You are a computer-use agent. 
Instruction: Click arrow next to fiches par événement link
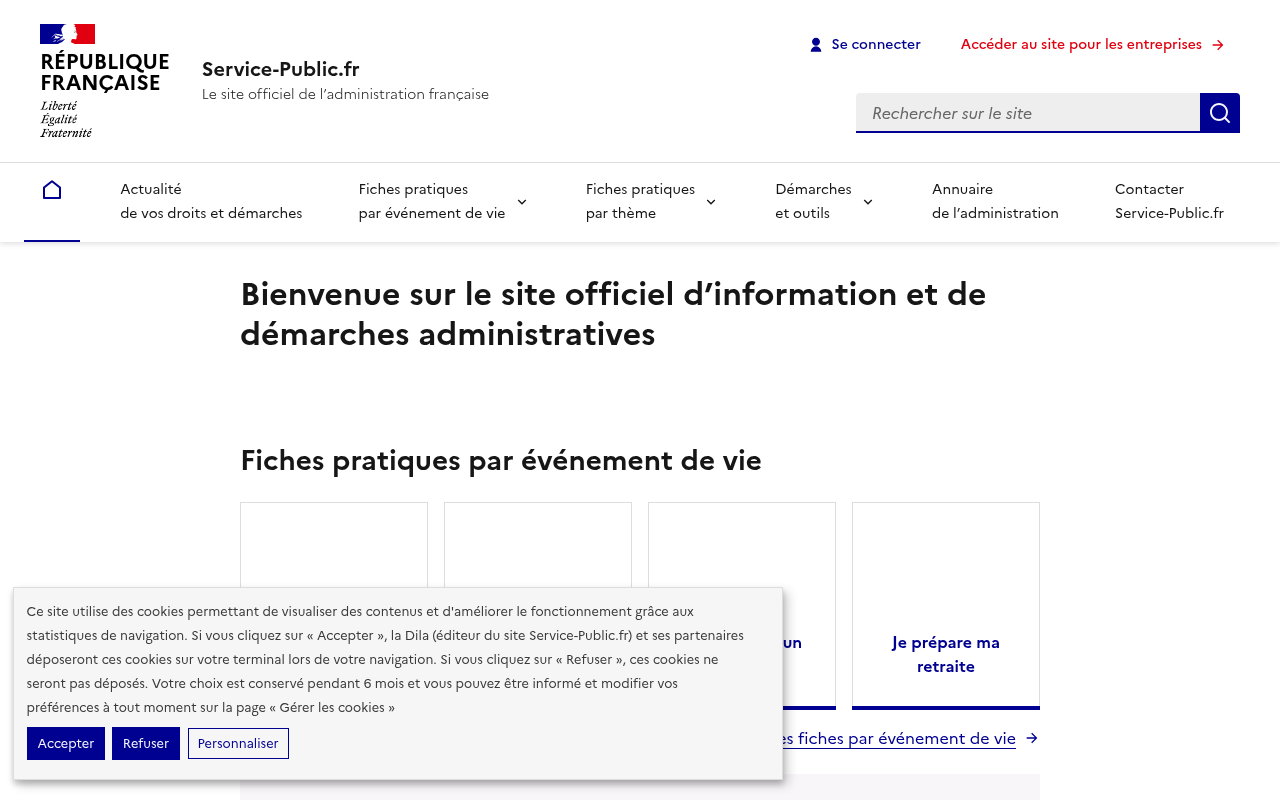[1032, 738]
